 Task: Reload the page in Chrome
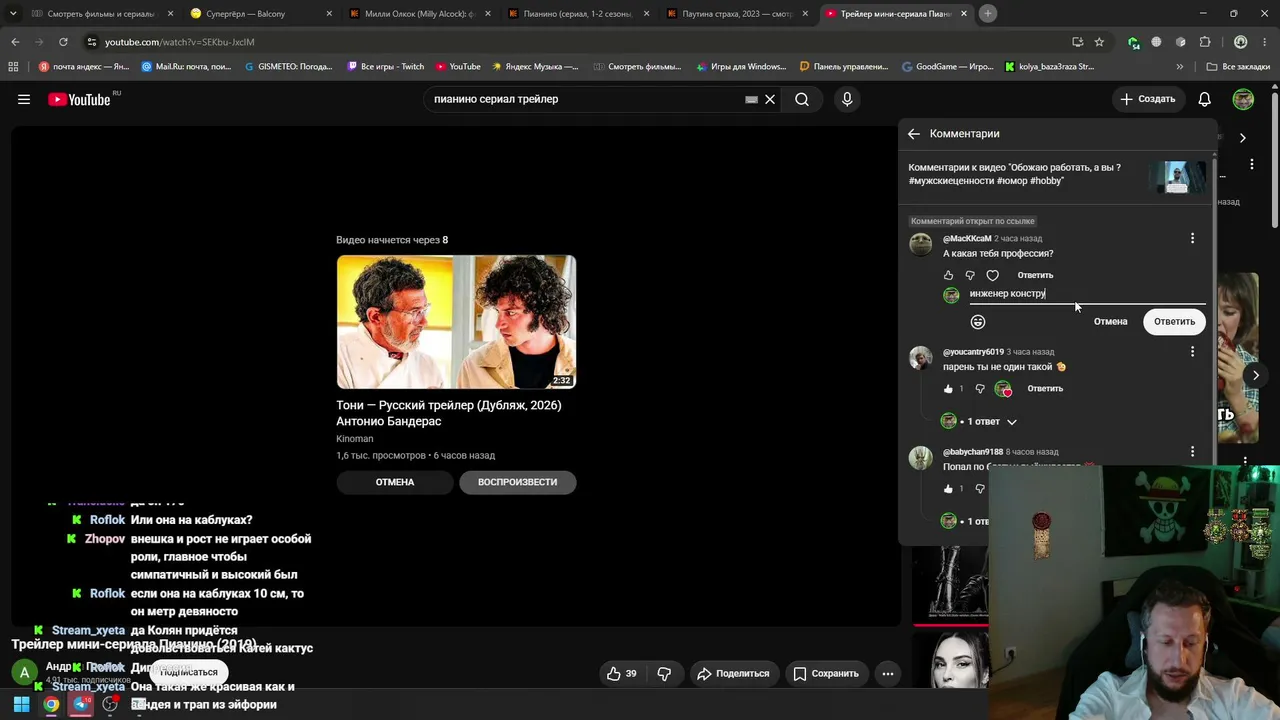point(63,42)
